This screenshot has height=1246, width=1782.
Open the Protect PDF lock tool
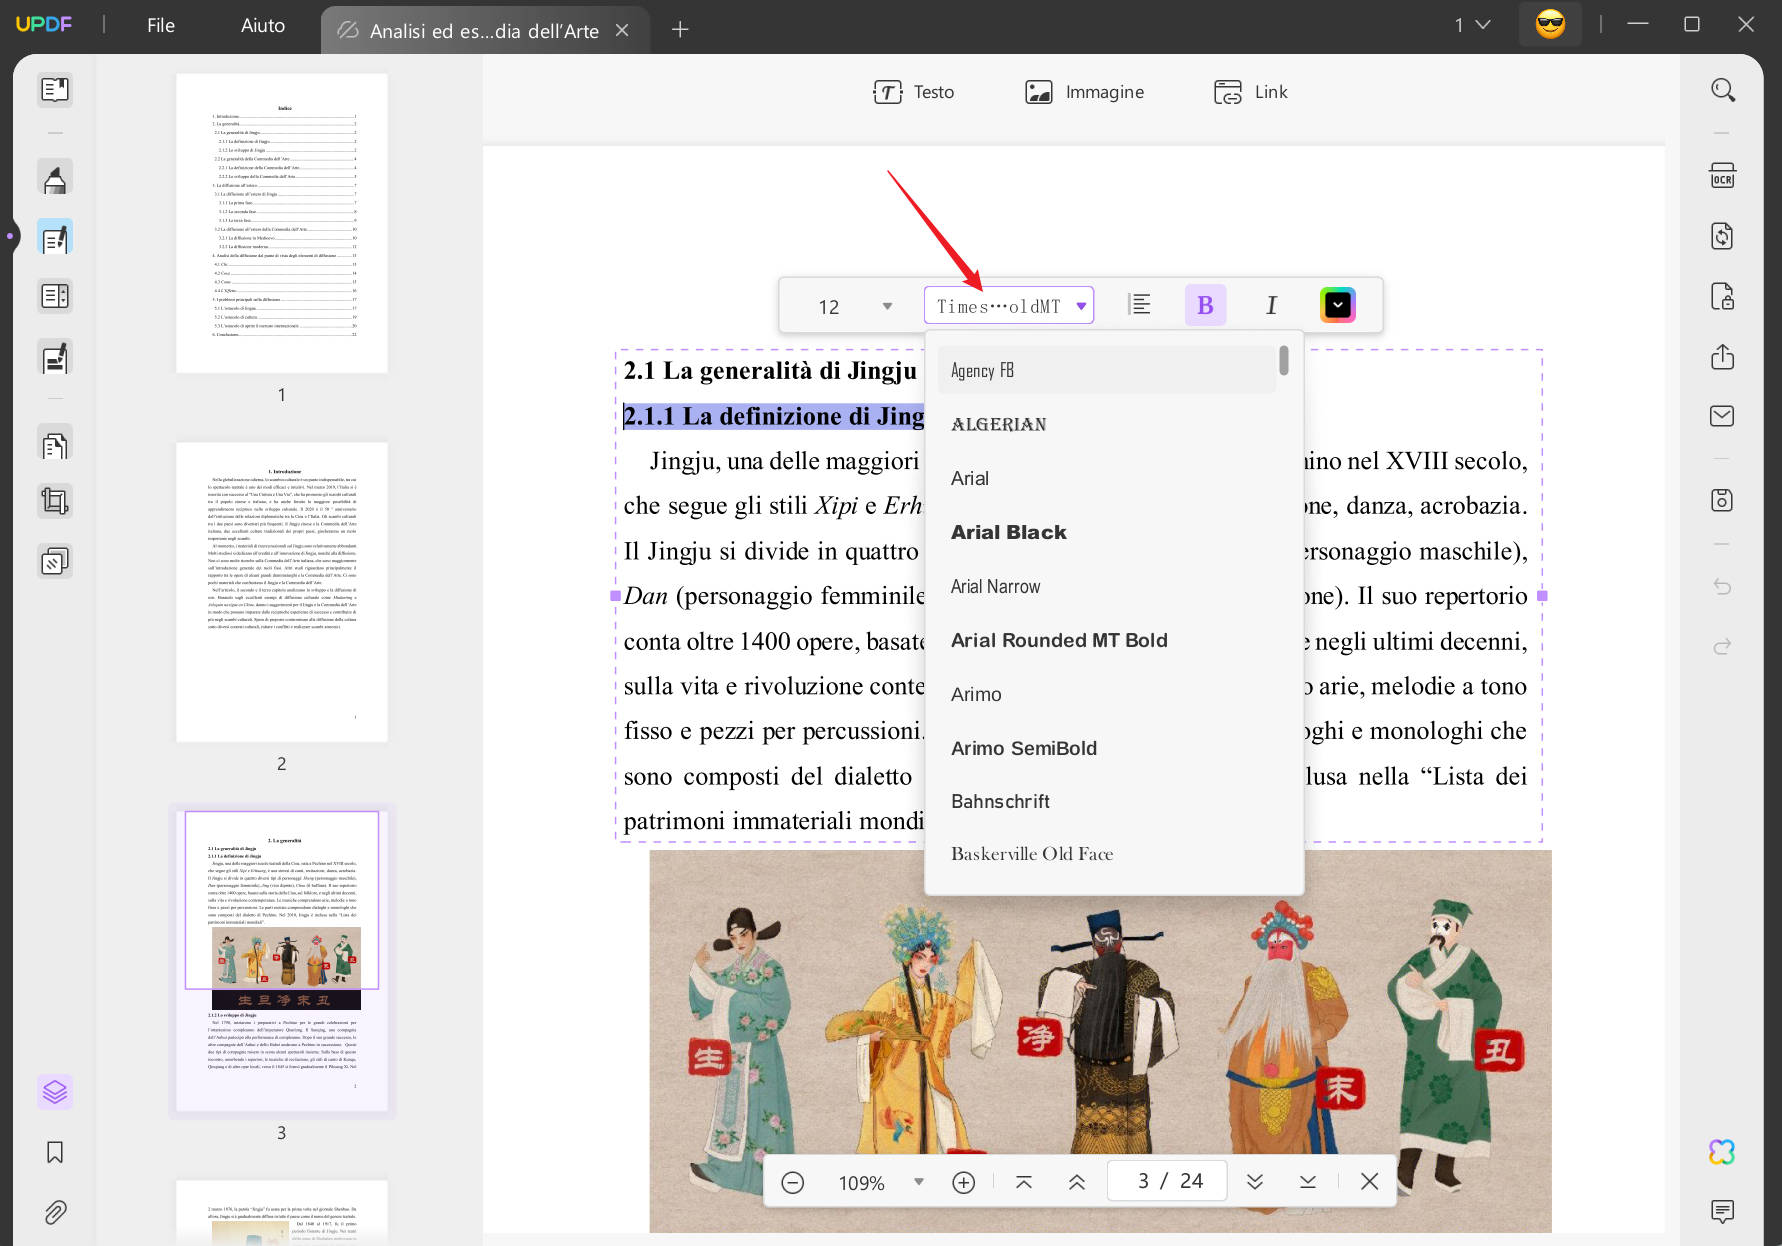[1722, 297]
